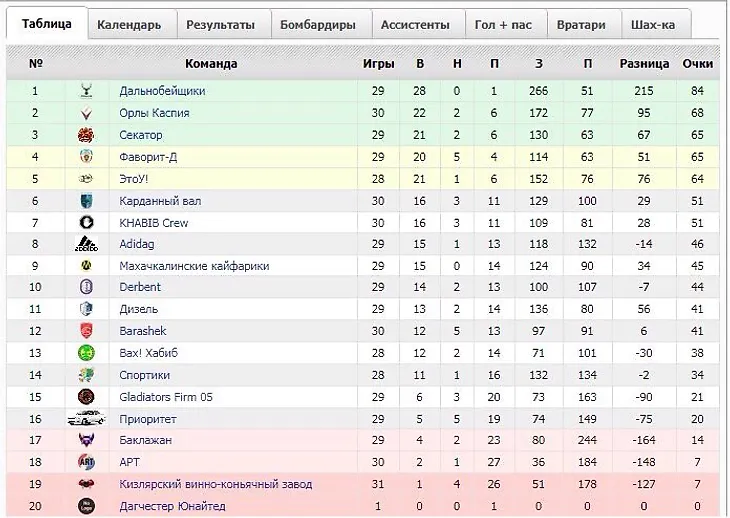Click the Разница column header
This screenshot has height=518, width=730.
point(644,64)
